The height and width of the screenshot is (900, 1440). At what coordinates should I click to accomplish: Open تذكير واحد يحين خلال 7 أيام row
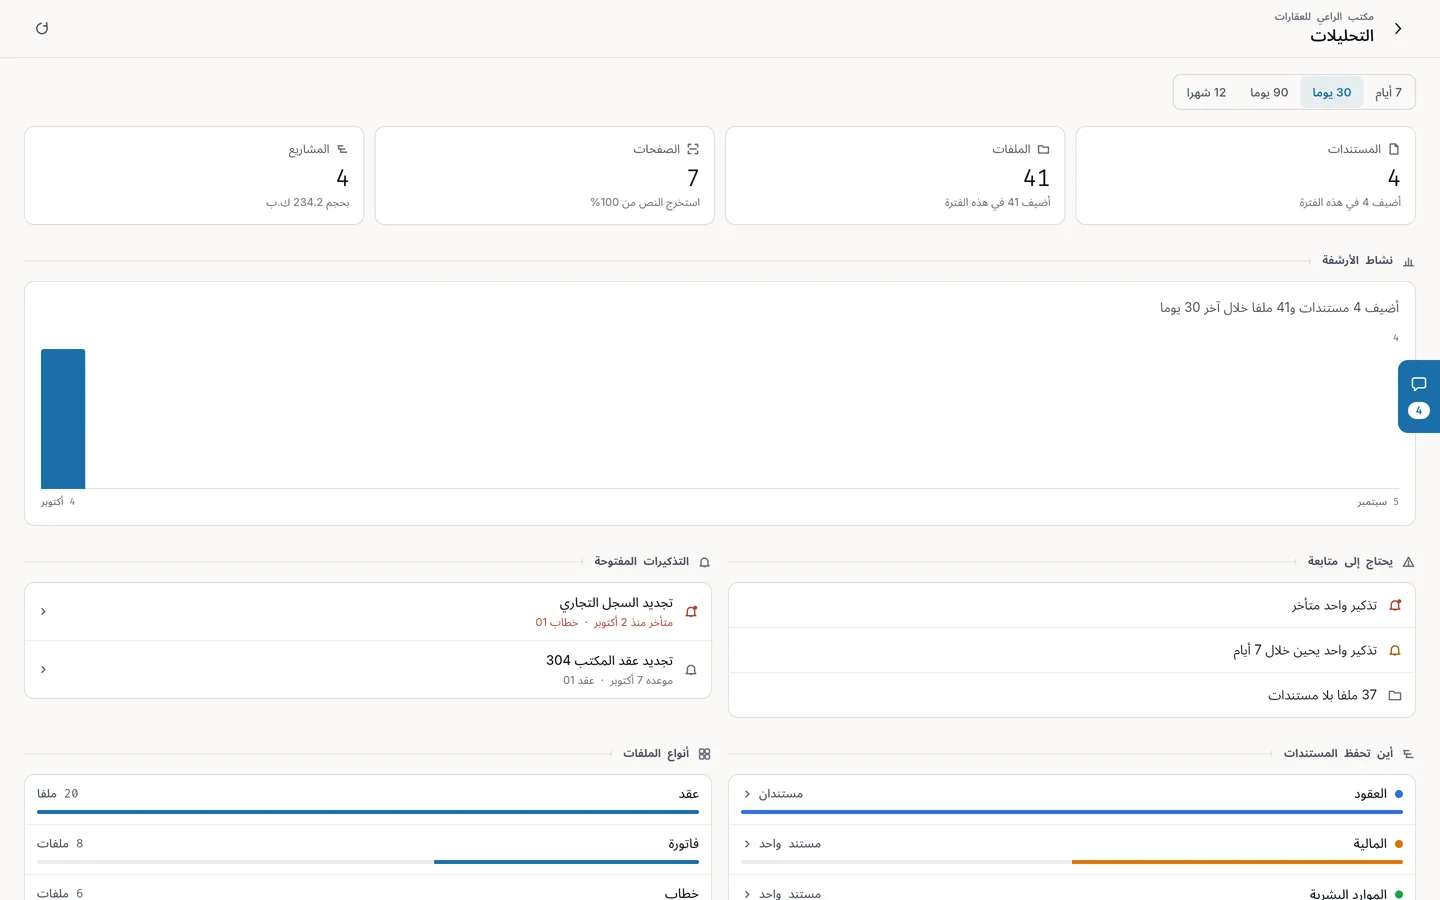click(x=1072, y=650)
